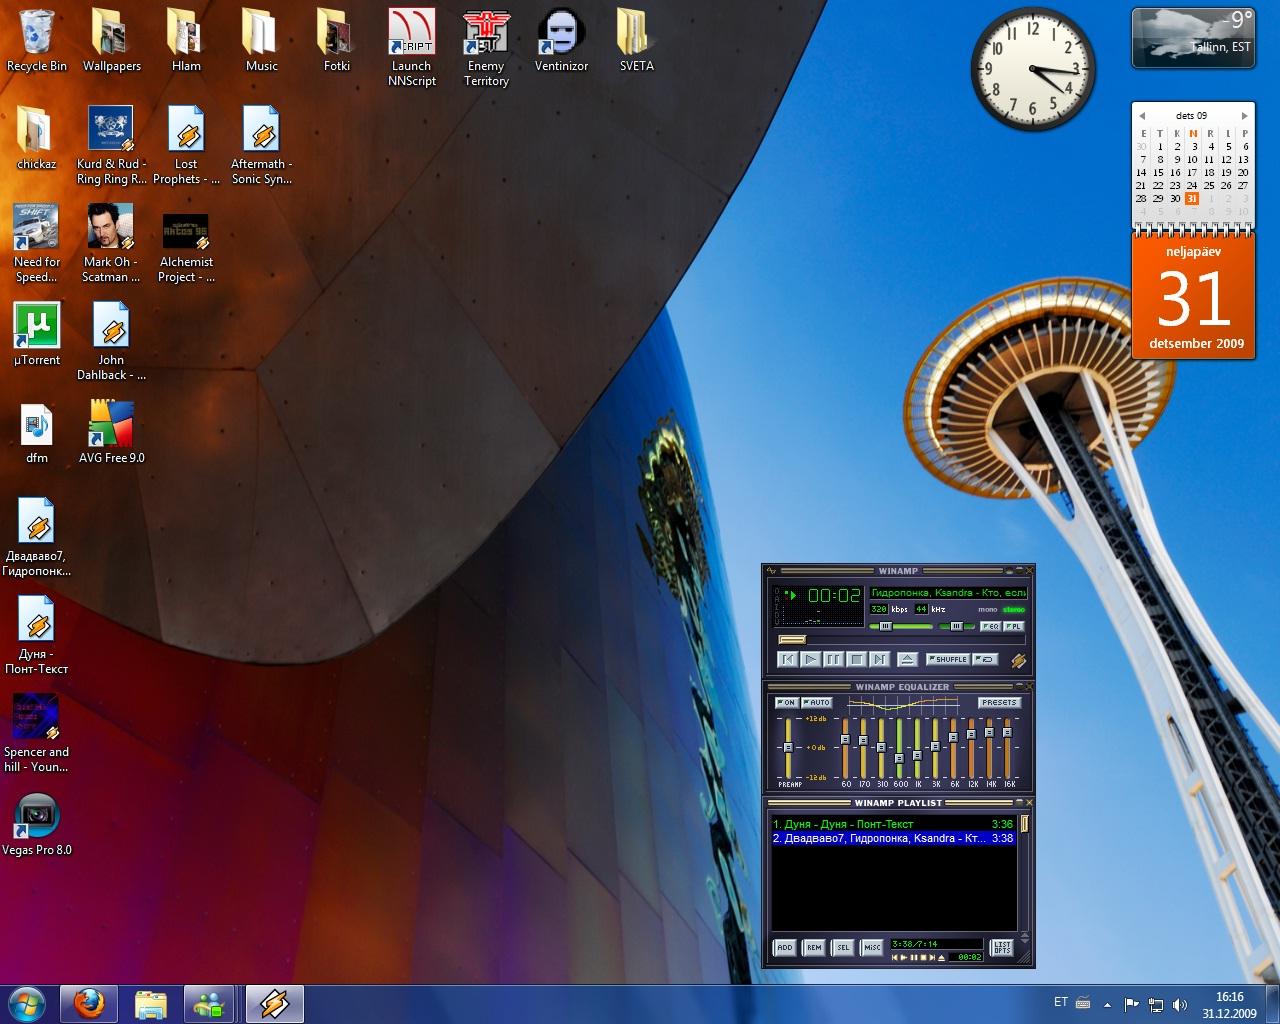Click the 600 Hz equalizer band slider
The height and width of the screenshot is (1024, 1280).
(899, 747)
